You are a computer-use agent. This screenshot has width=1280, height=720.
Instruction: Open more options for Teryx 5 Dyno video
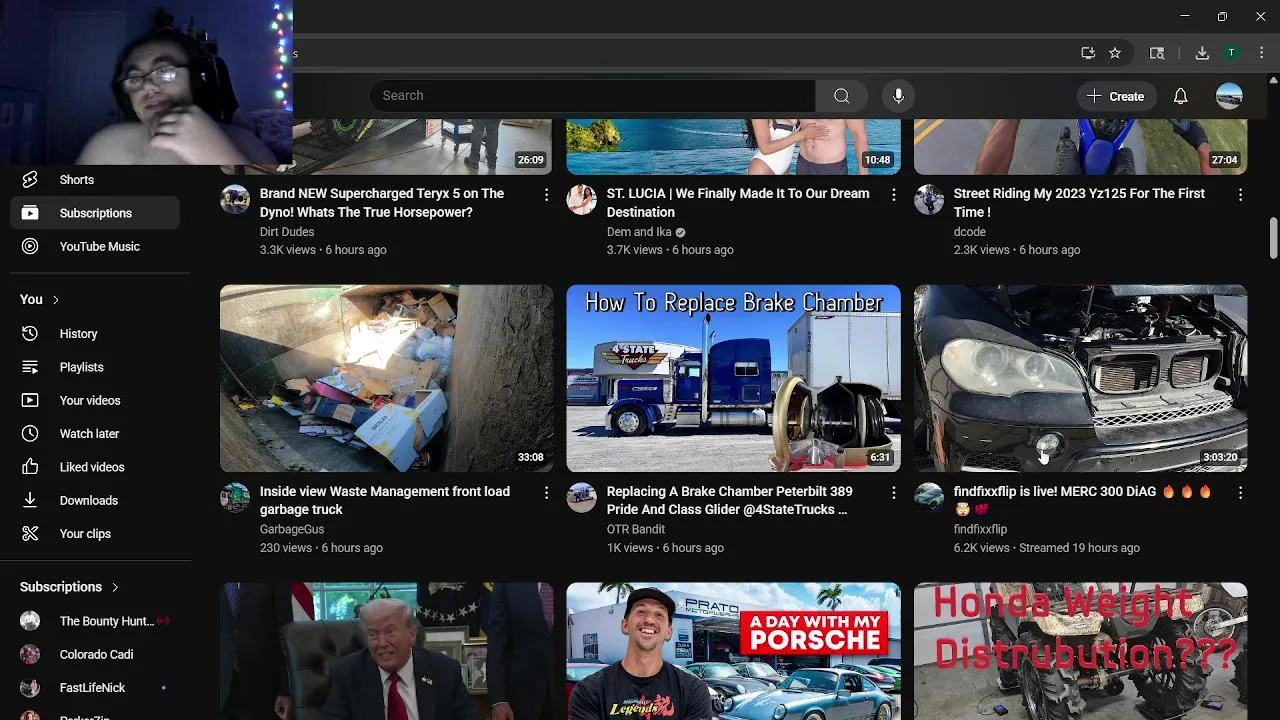click(546, 195)
